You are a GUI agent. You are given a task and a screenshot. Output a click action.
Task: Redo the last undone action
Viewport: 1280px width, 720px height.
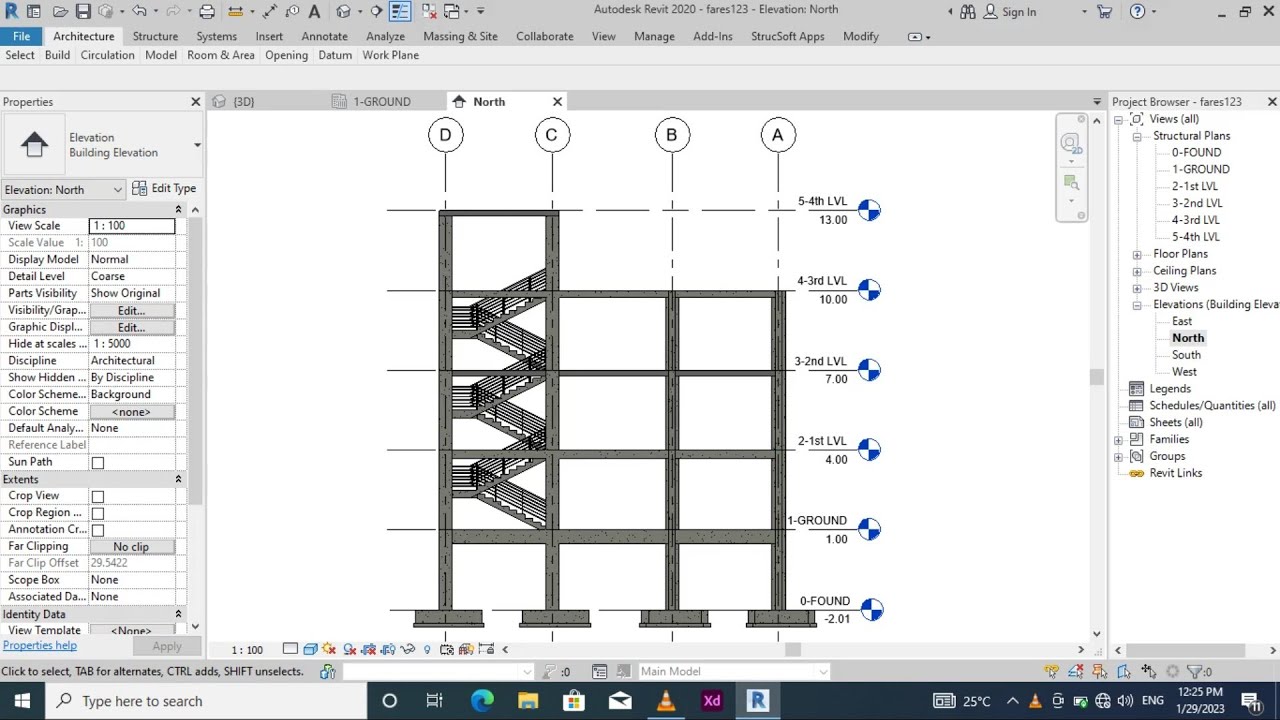(x=173, y=12)
